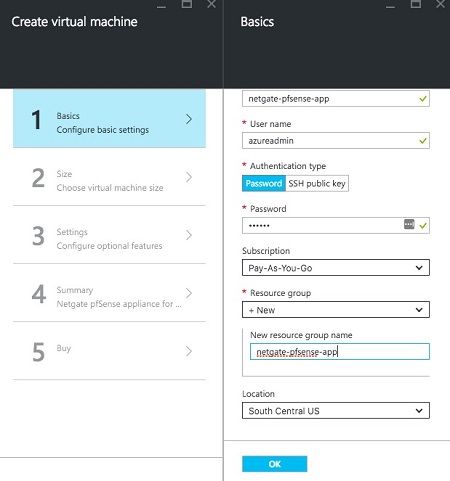Open step 3 Settings
This screenshot has height=481, width=450.
(x=109, y=235)
